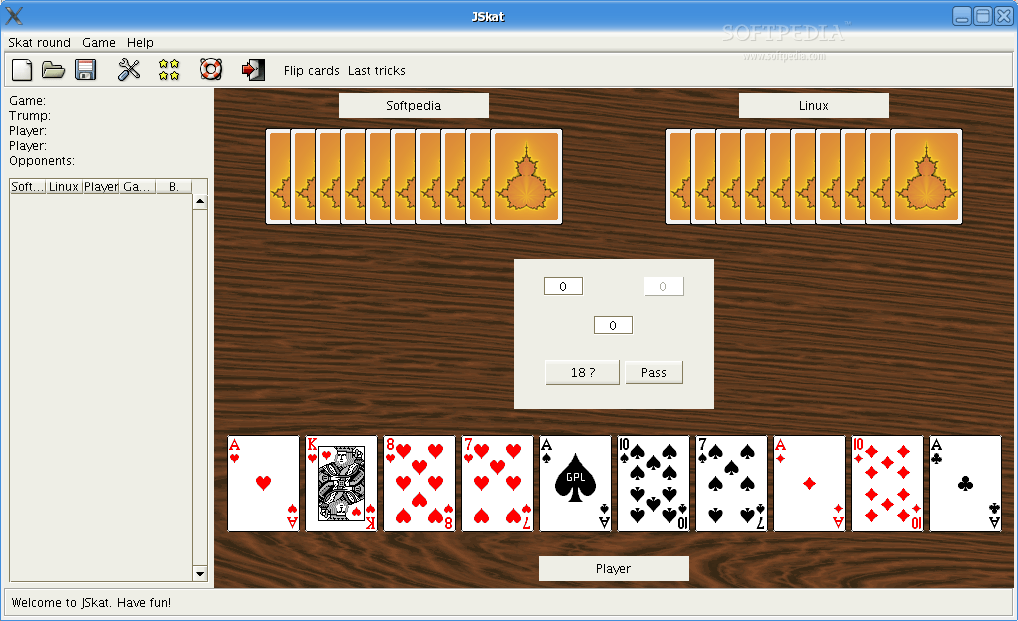Click the Player name label at the bottom
The width and height of the screenshot is (1018, 621).
[614, 568]
